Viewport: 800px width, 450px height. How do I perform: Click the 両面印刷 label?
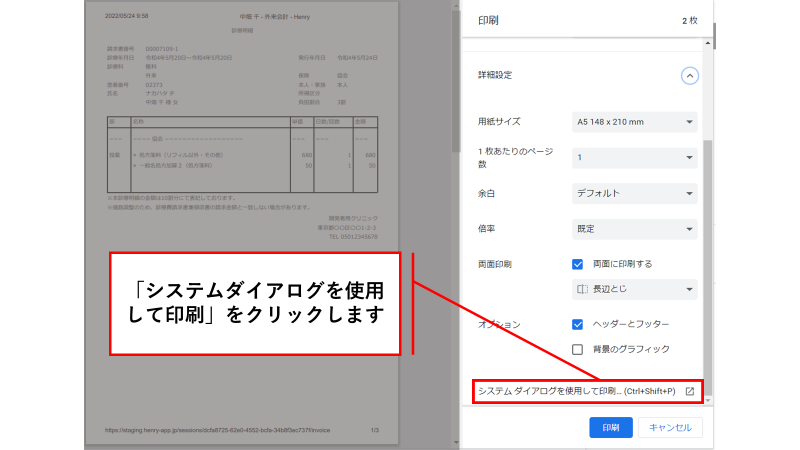point(494,264)
